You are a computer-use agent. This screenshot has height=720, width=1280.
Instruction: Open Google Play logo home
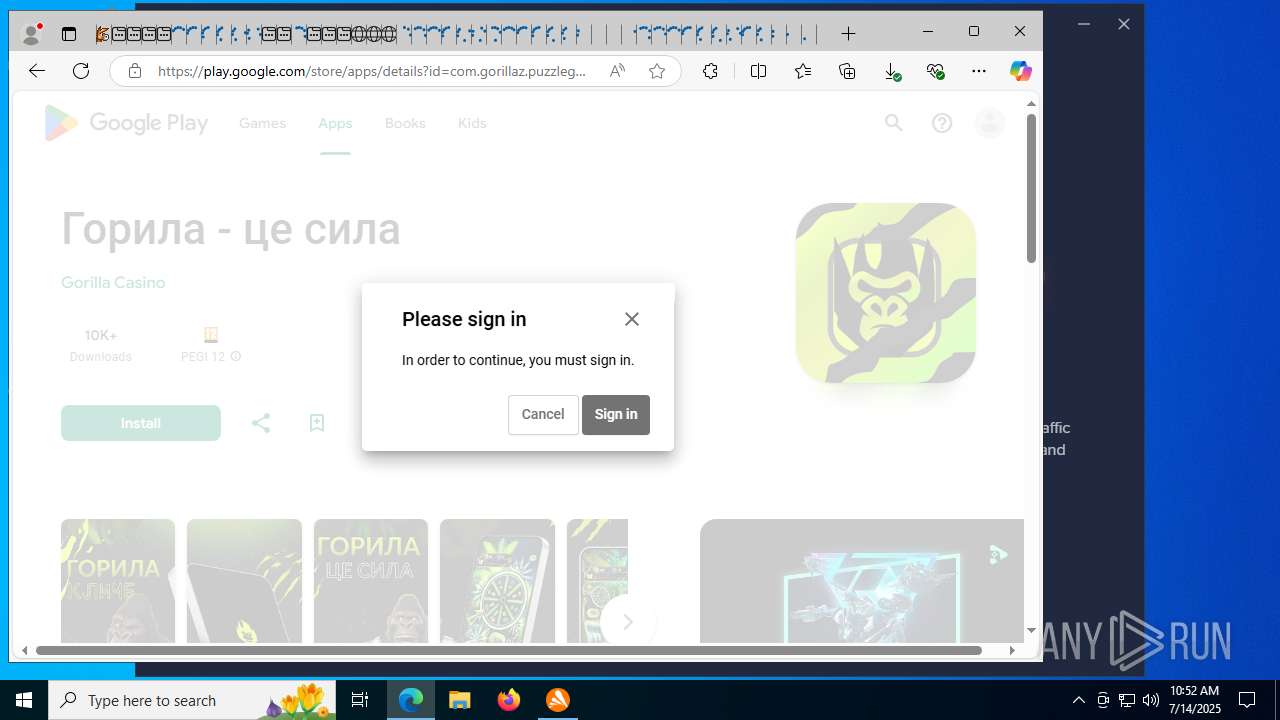coord(126,123)
